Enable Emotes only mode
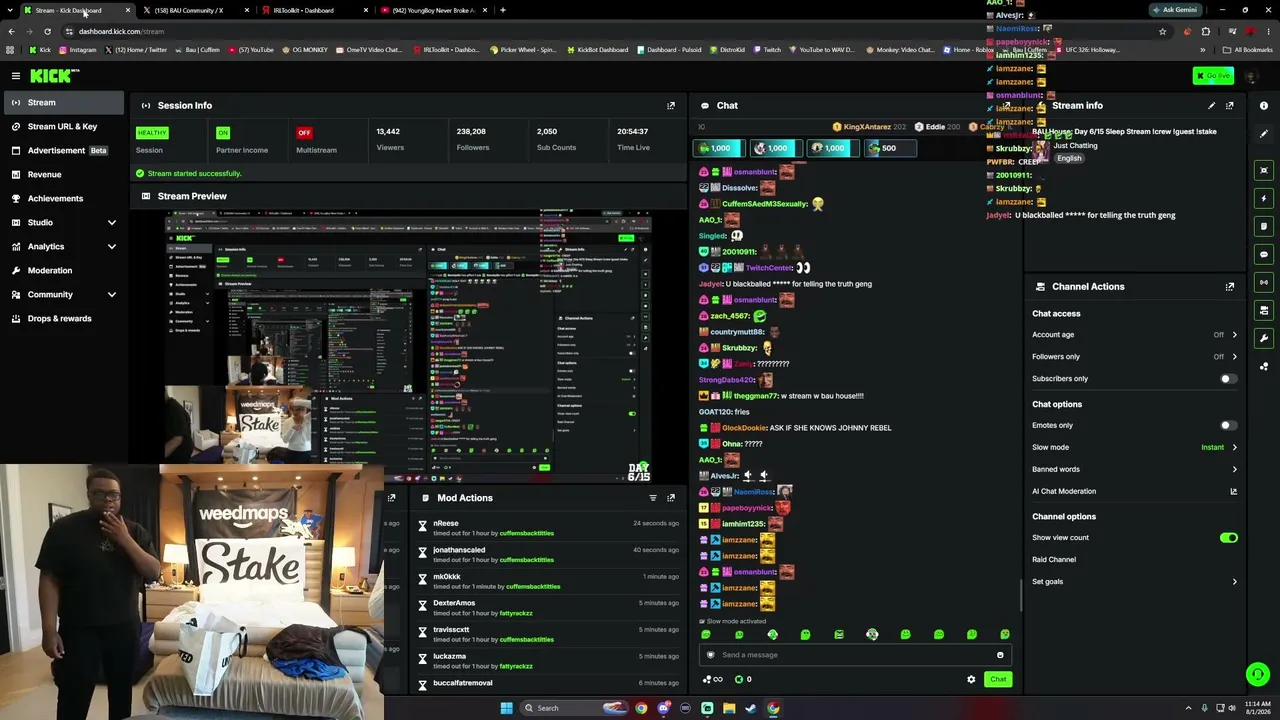 [1228, 426]
